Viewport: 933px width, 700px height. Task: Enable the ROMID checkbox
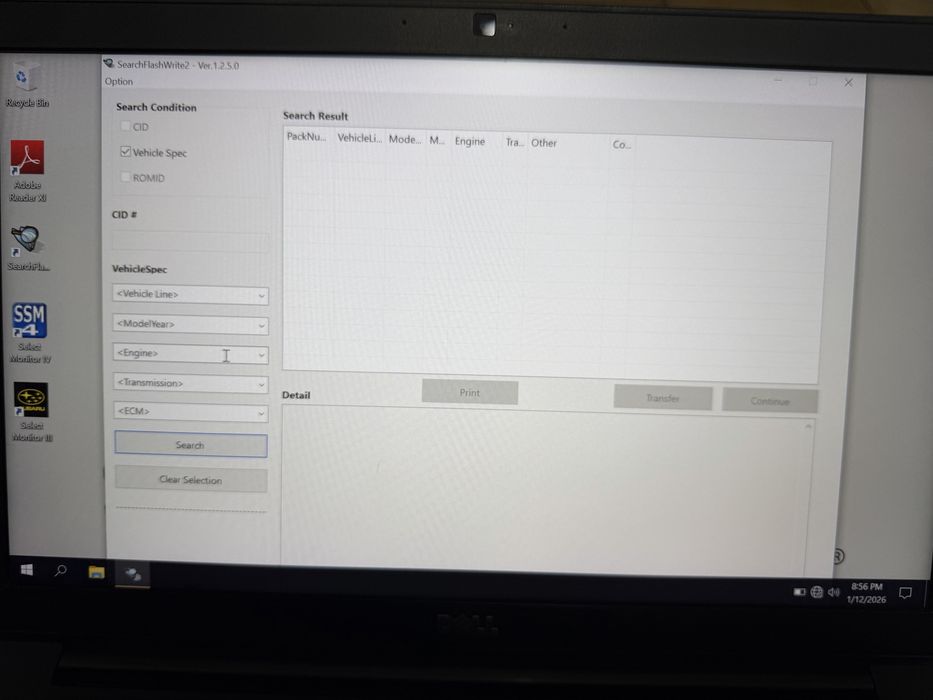click(x=126, y=177)
